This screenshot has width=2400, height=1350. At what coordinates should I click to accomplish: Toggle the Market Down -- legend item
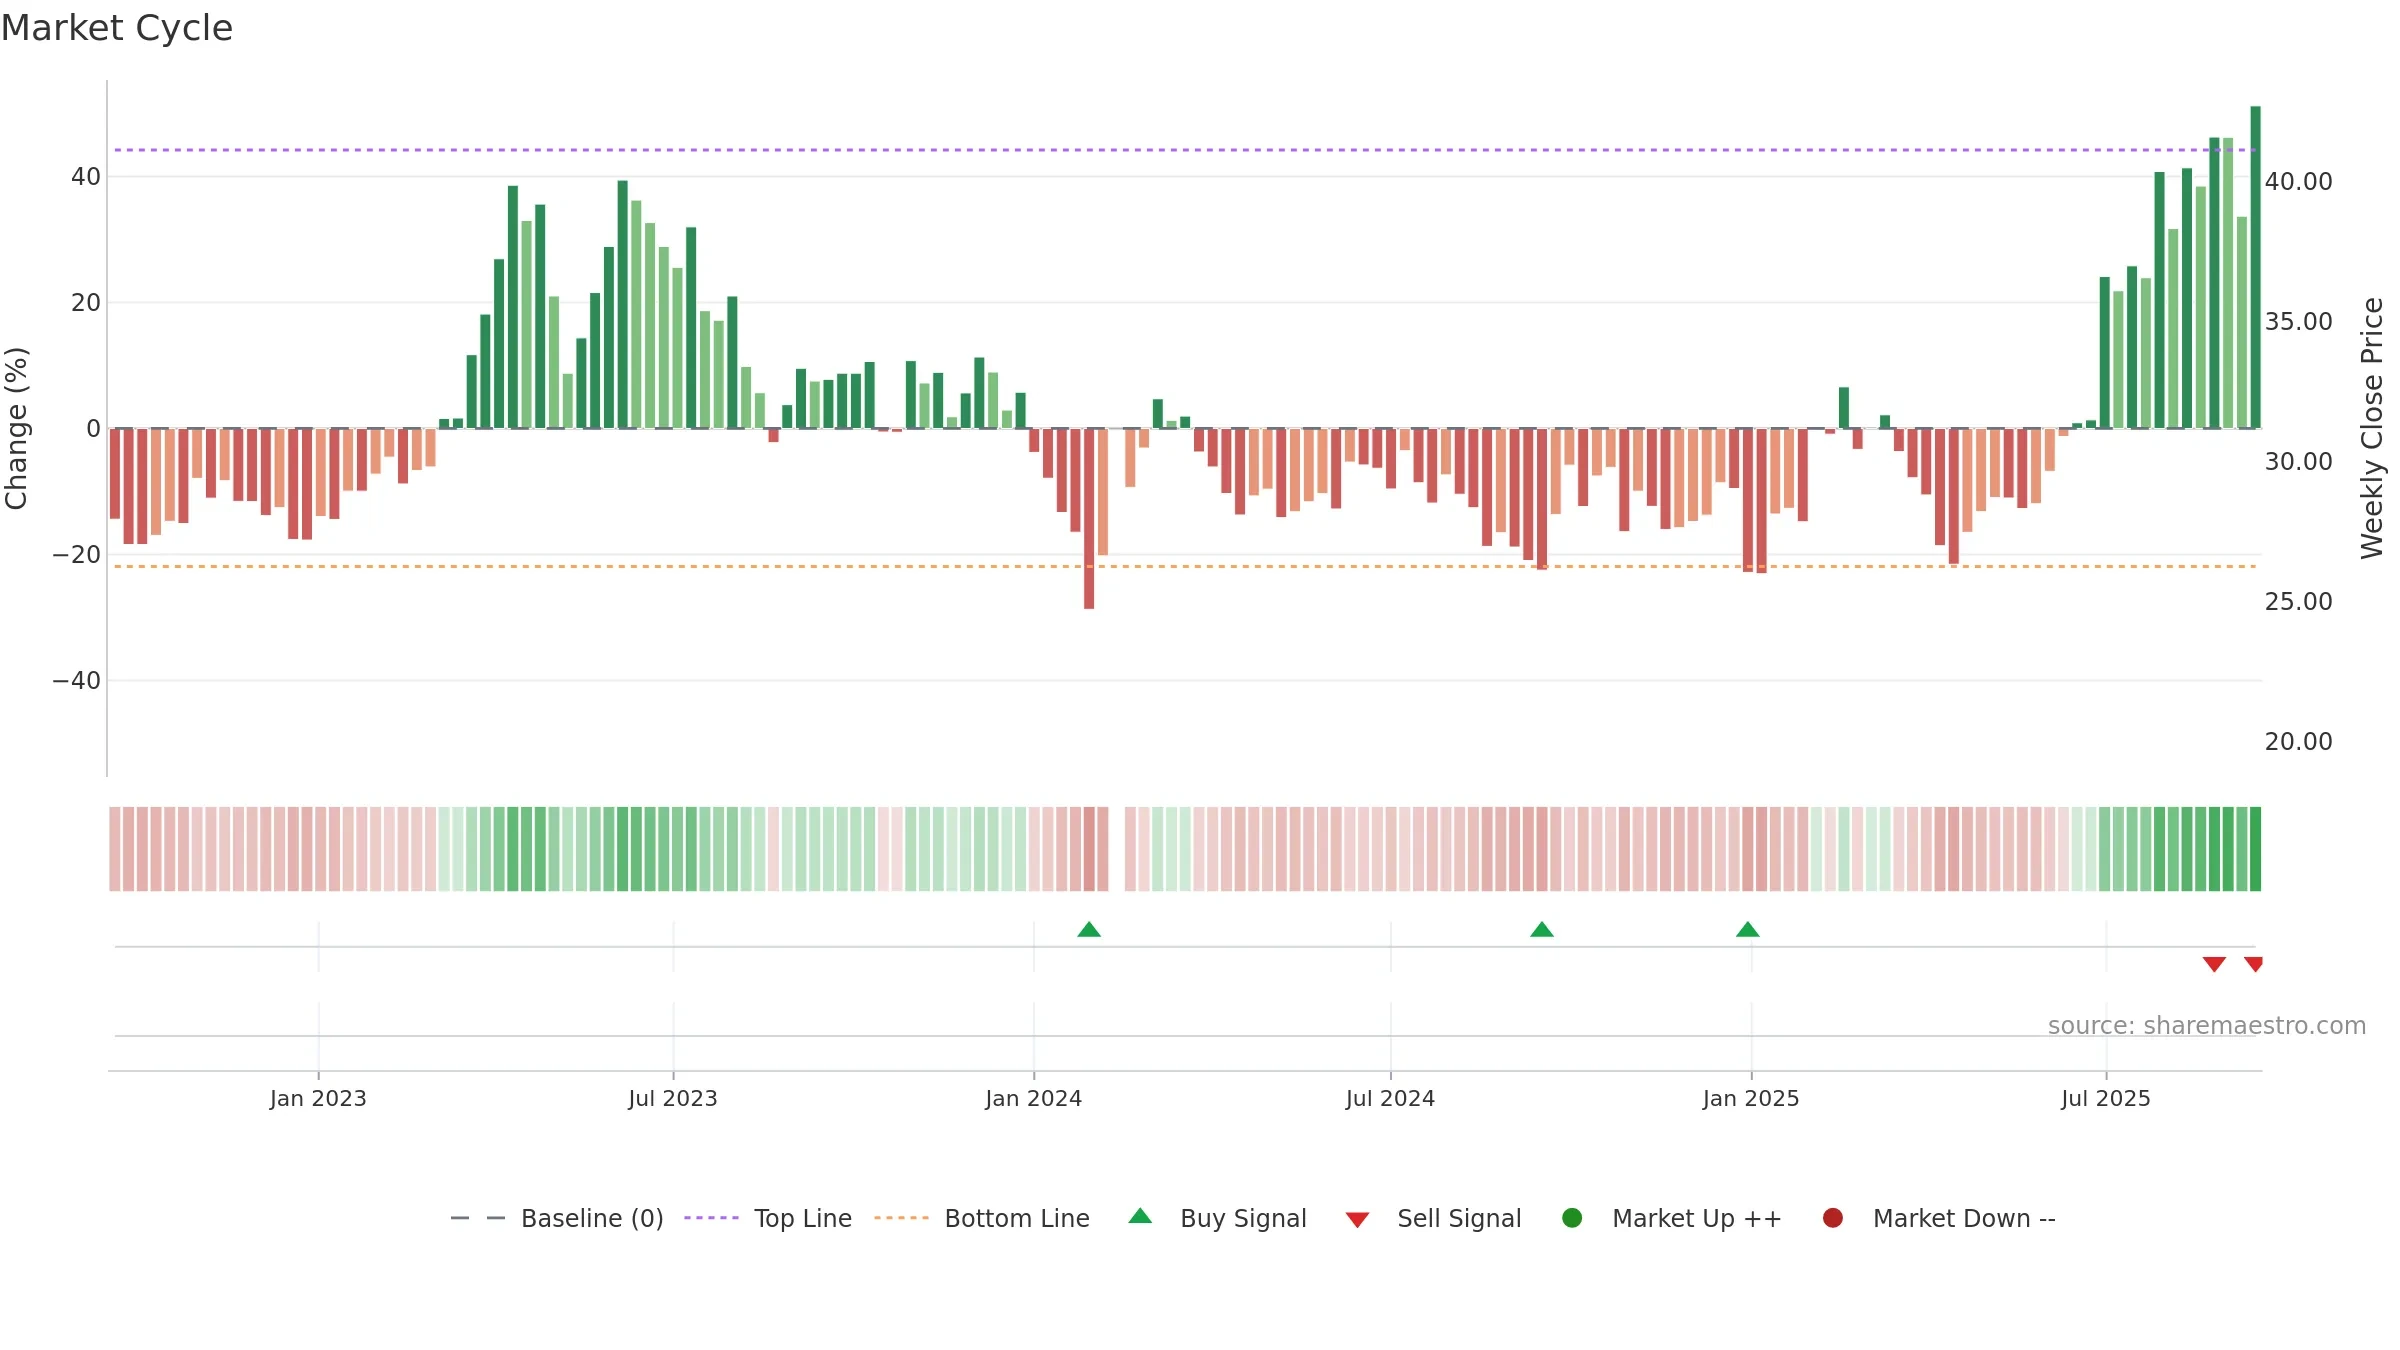point(1939,1218)
